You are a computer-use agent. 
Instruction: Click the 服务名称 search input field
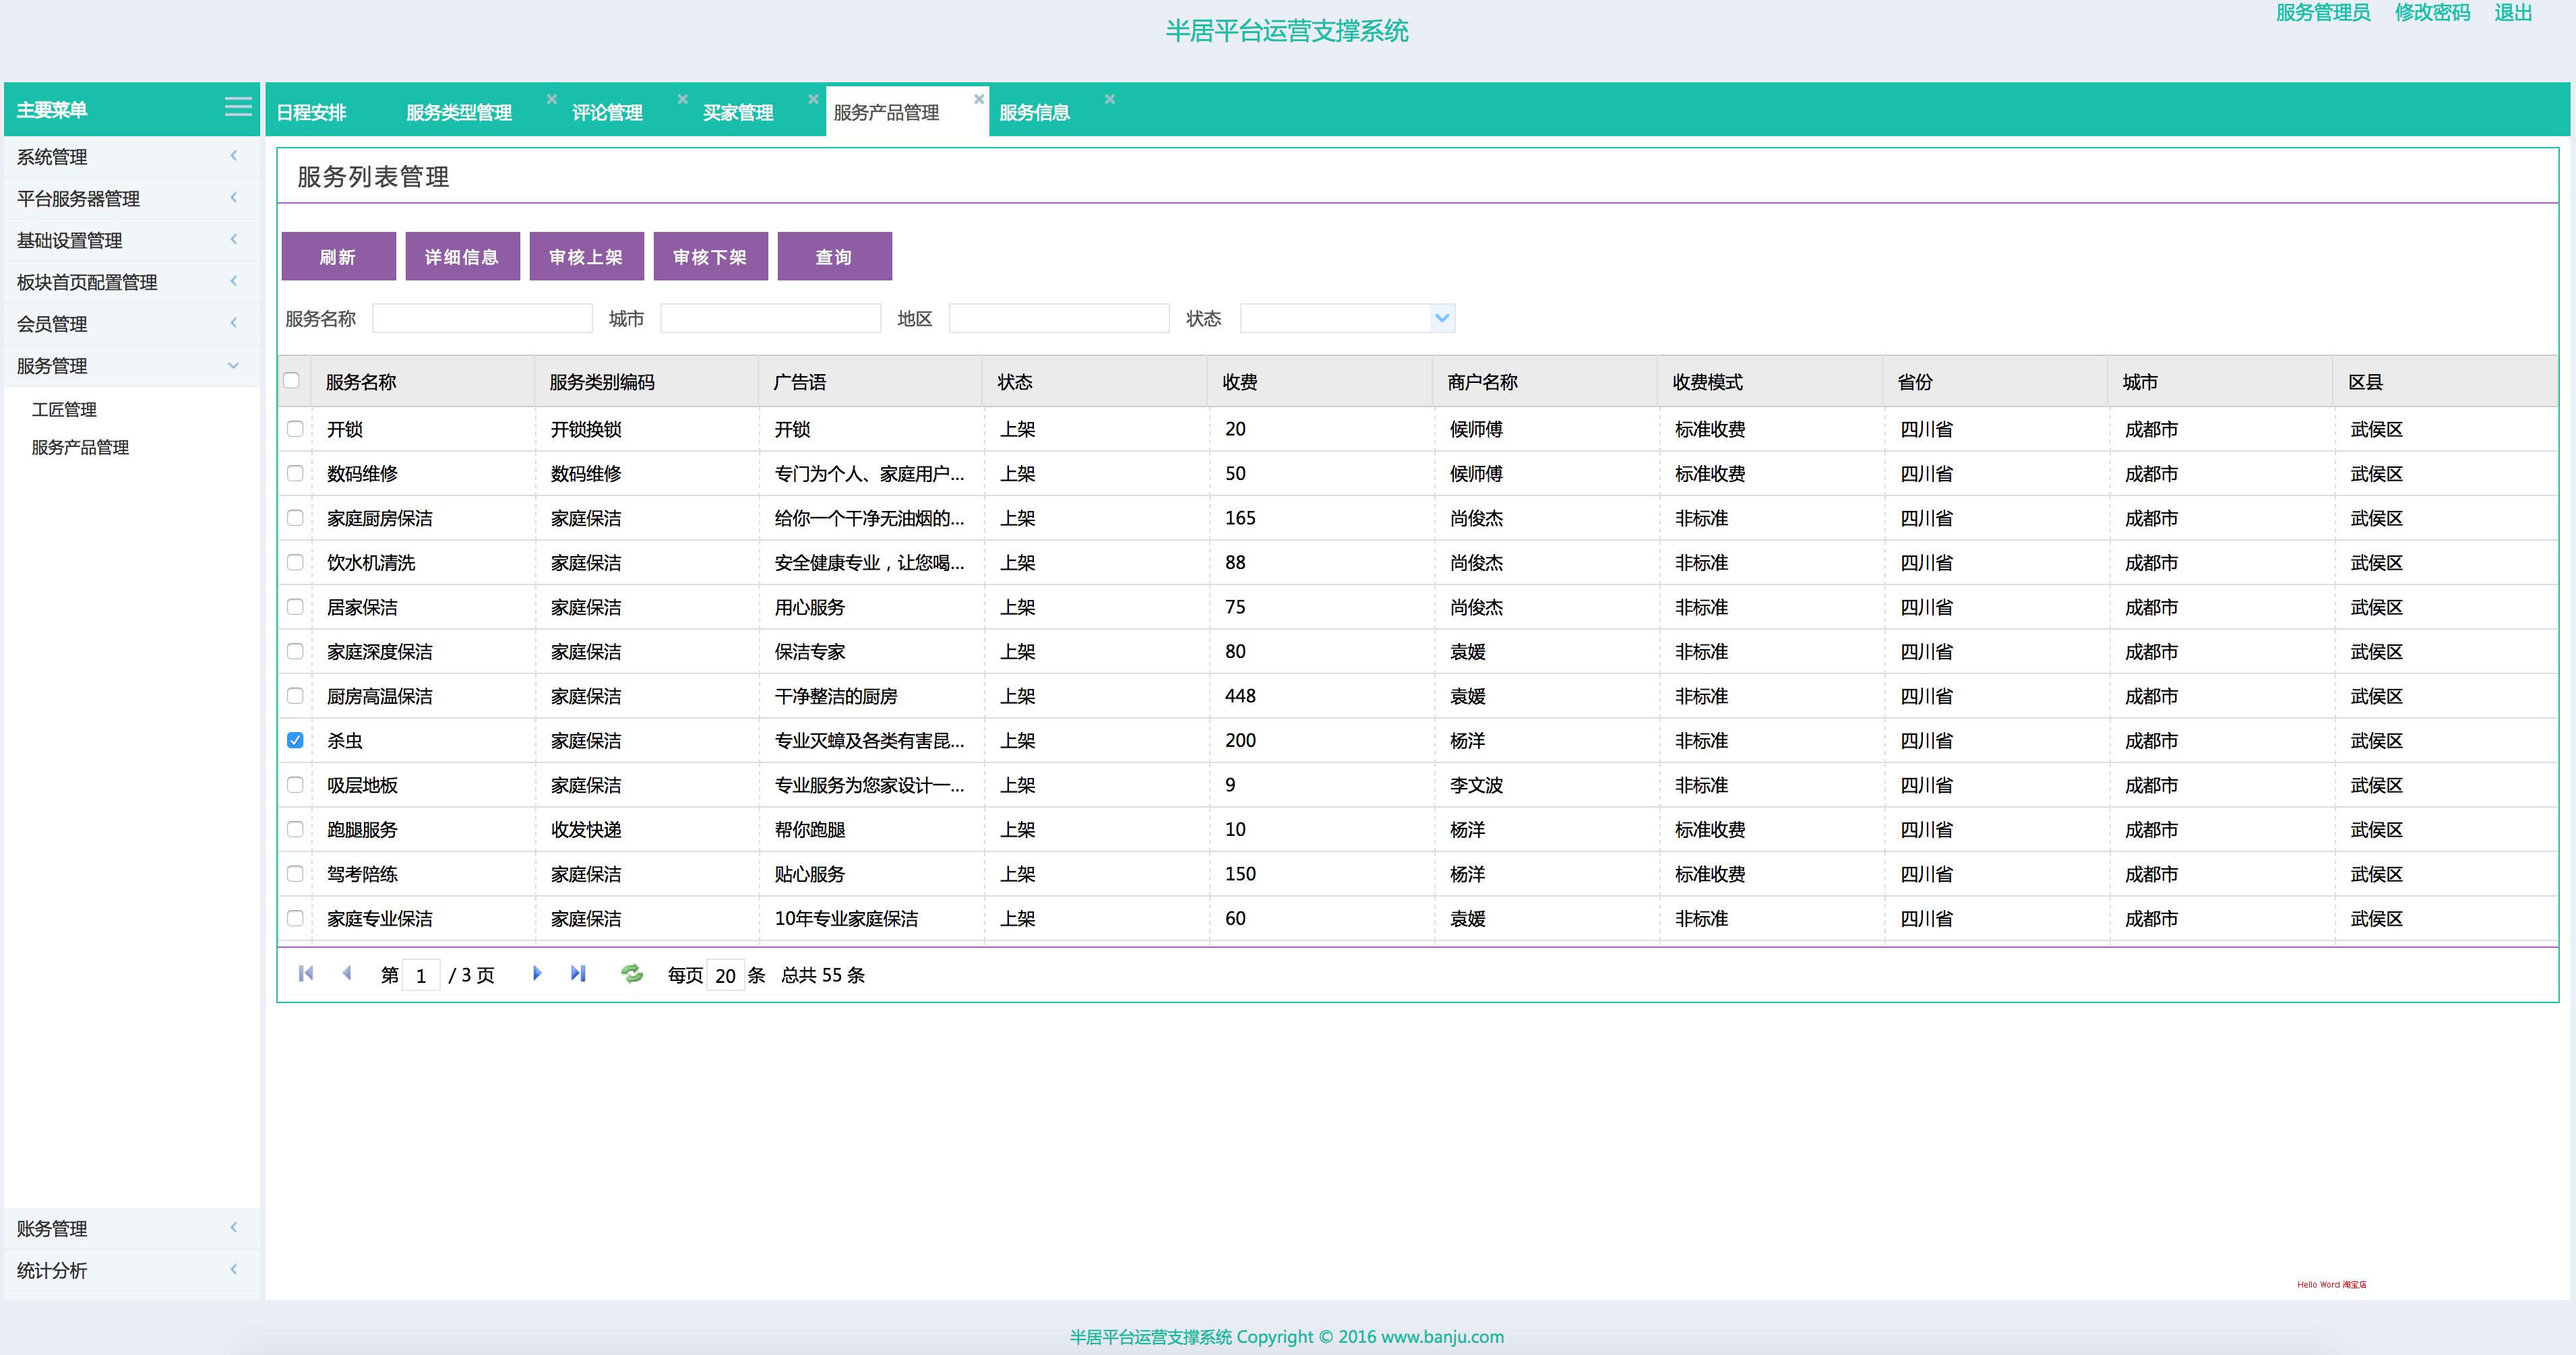click(482, 318)
